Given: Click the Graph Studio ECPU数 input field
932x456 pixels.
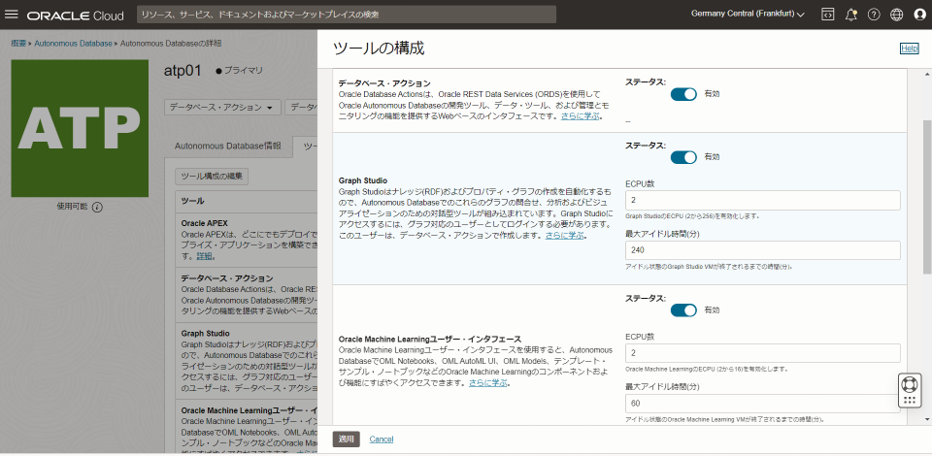Looking at the screenshot, I should pyautogui.click(x=762, y=200).
